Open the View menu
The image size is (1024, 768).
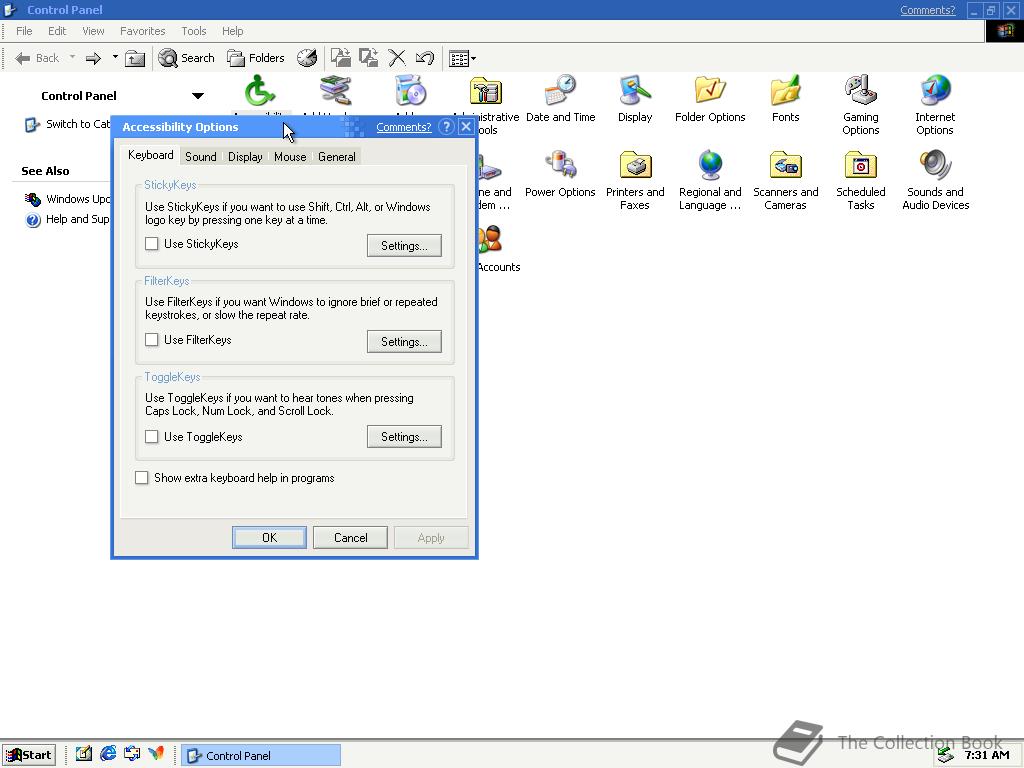coord(93,31)
